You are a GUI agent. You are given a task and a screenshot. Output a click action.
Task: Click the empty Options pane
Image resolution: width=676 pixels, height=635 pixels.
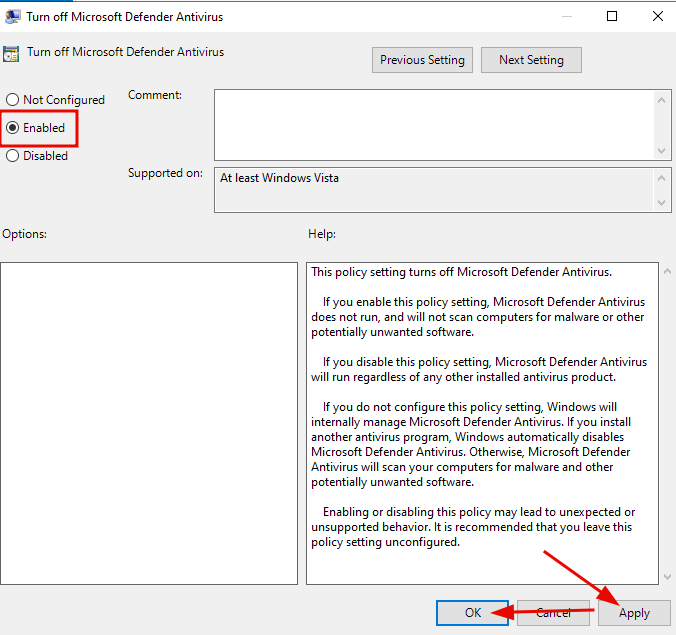coord(149,423)
